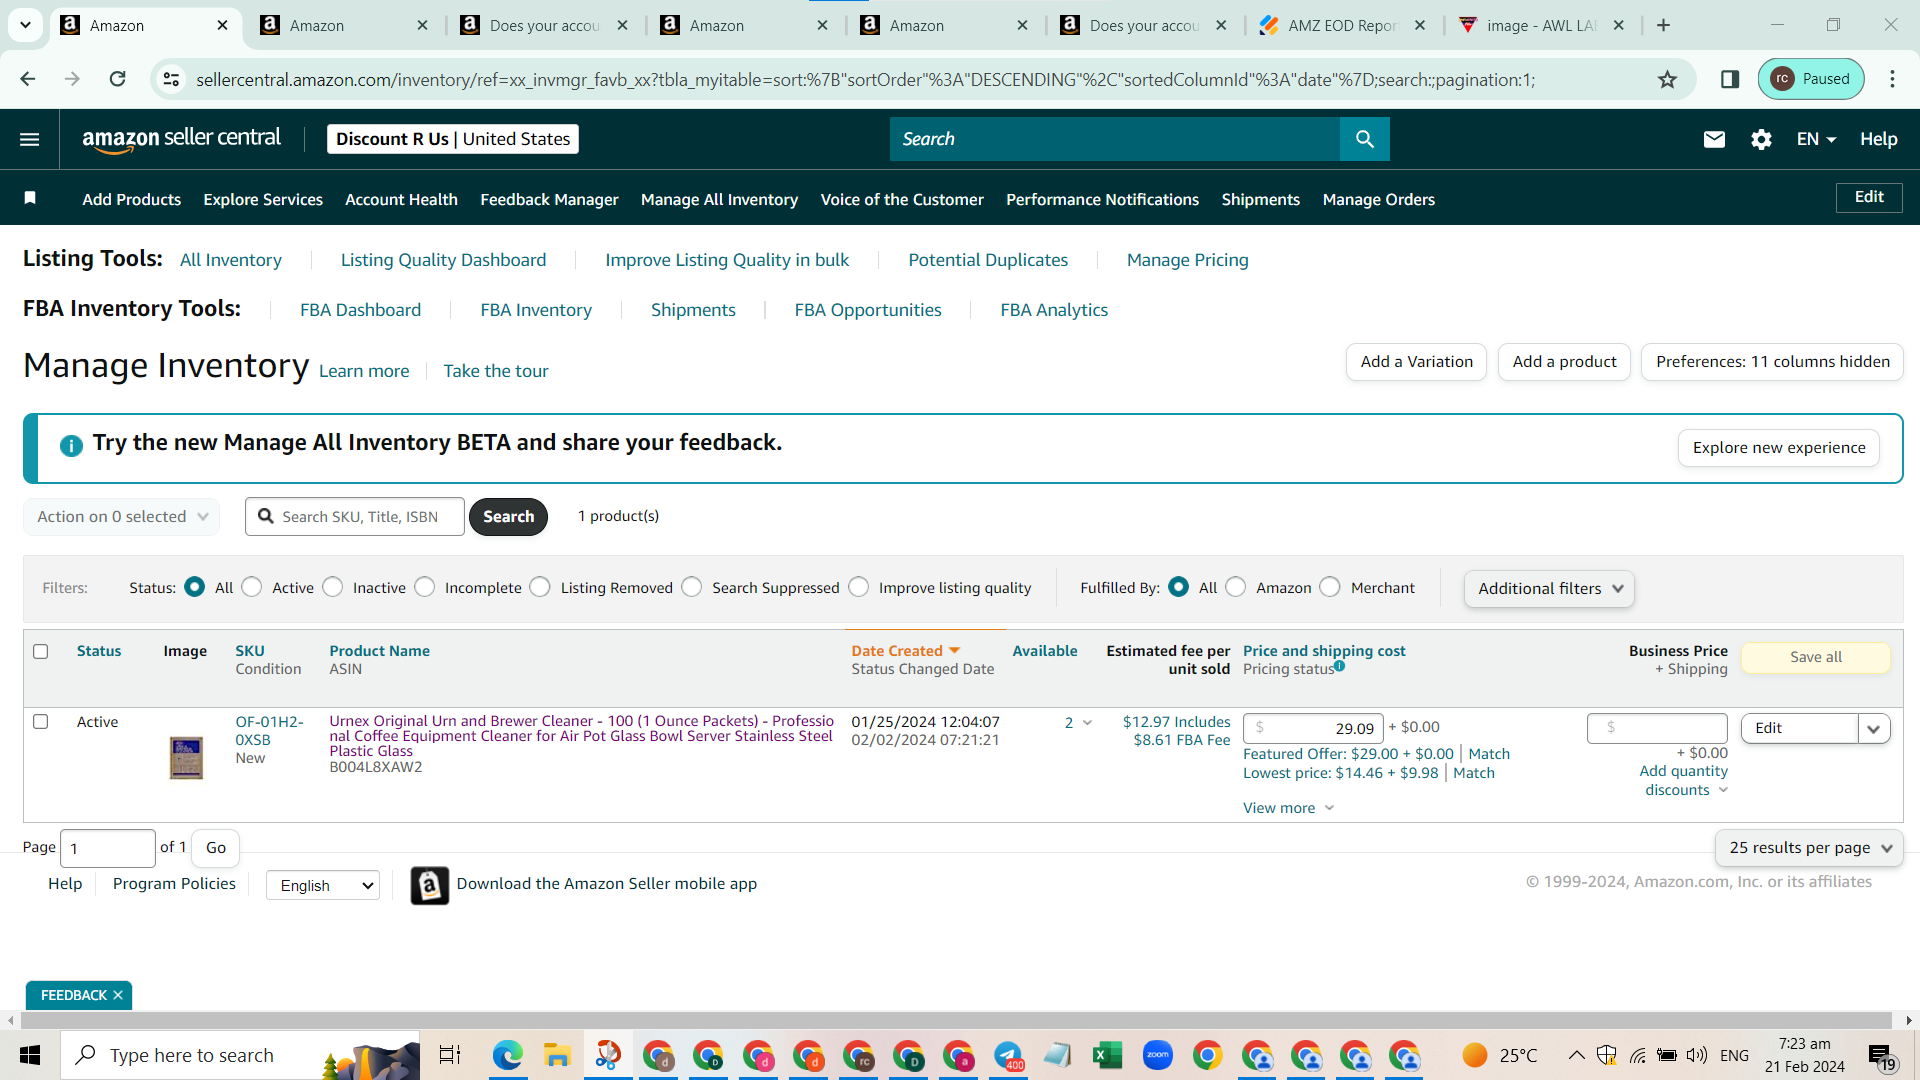The image size is (1920, 1080).
Task: Open the product thumbnail image
Action: pyautogui.click(x=186, y=758)
